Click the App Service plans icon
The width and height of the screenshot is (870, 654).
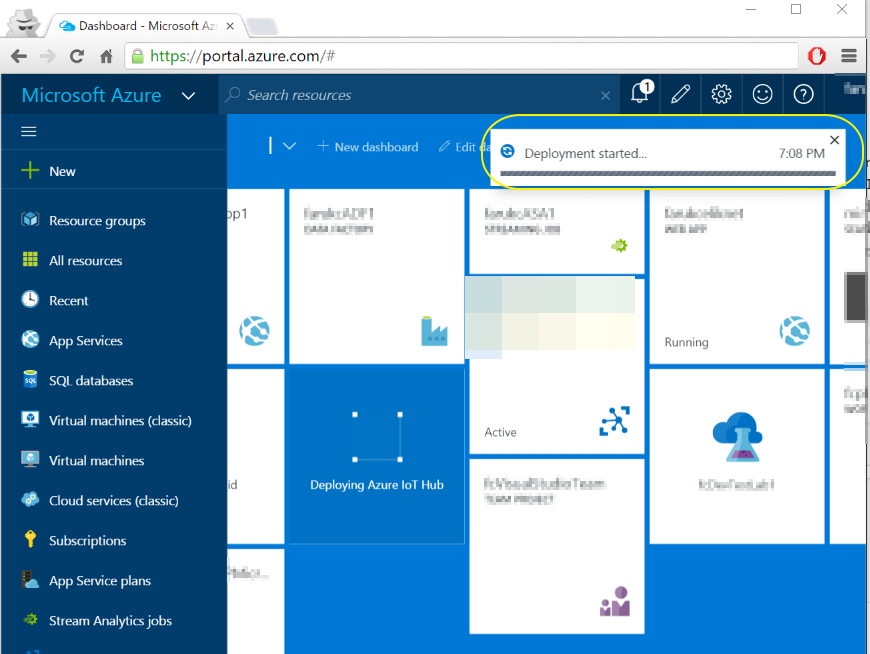[30, 580]
